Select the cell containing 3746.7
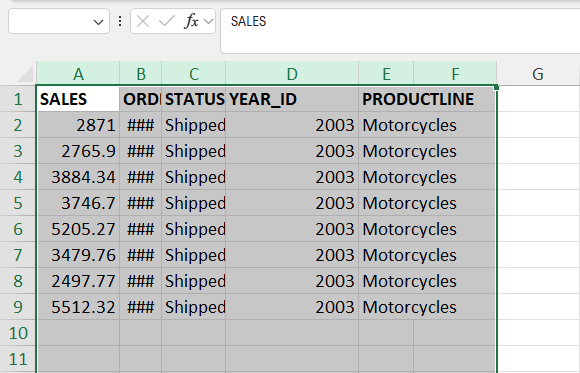 point(78,203)
